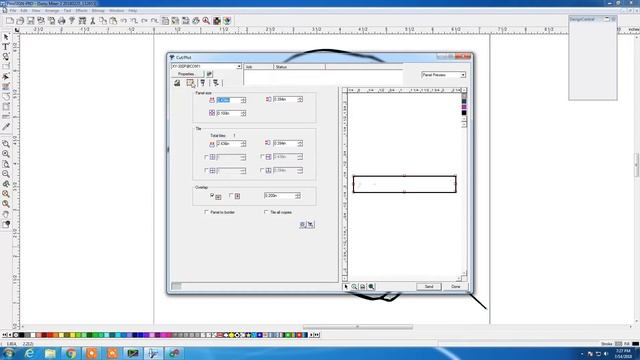
Task: Click the Done button
Action: [456, 287]
